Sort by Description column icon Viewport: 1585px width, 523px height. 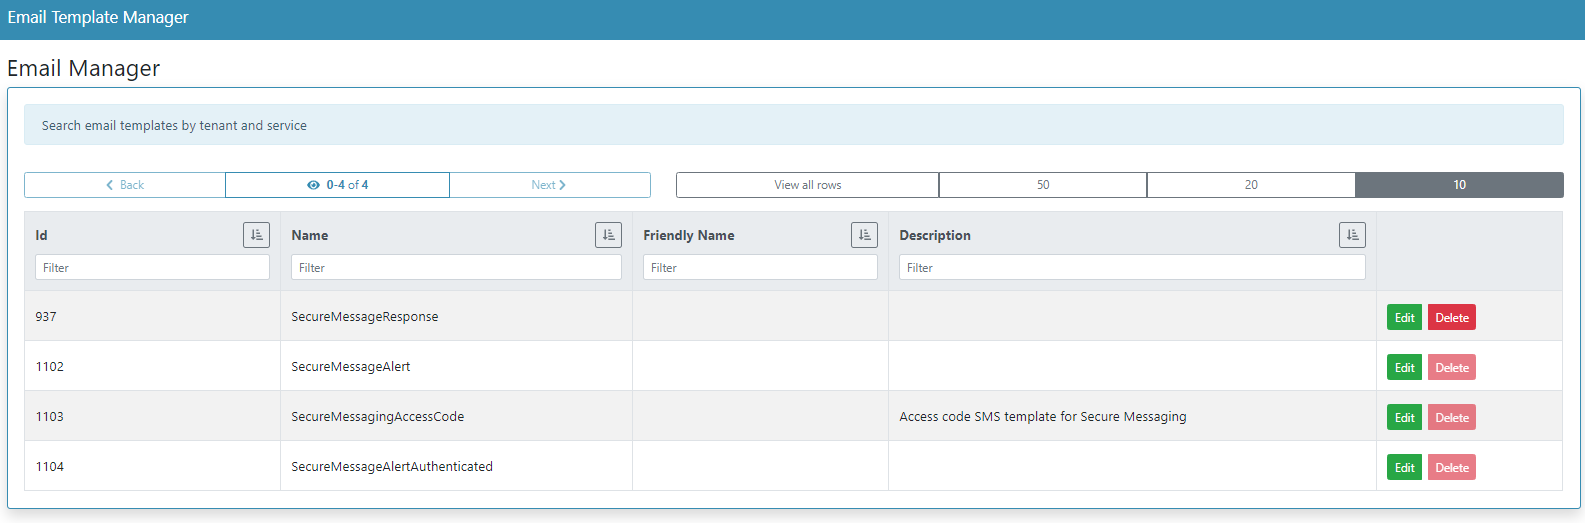[1352, 235]
